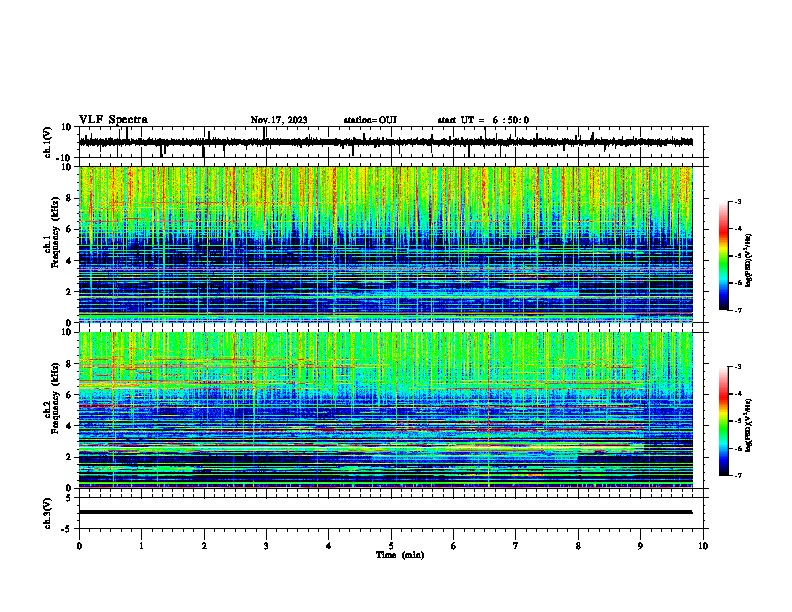Click the "VLF Spectra" title text
792x612 pixels.
coord(113,120)
